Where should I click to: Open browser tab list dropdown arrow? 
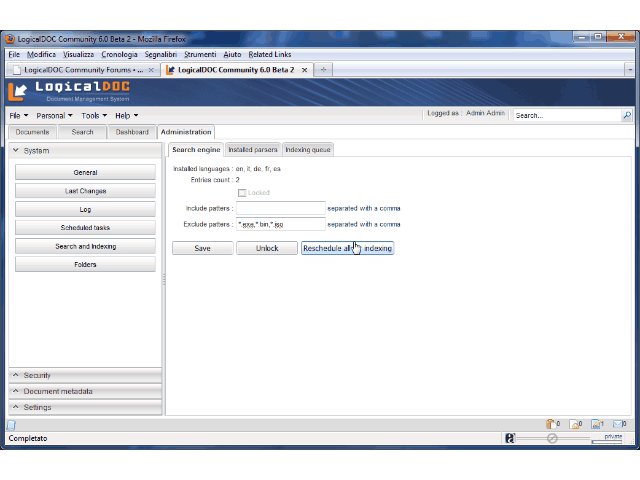click(x=630, y=70)
